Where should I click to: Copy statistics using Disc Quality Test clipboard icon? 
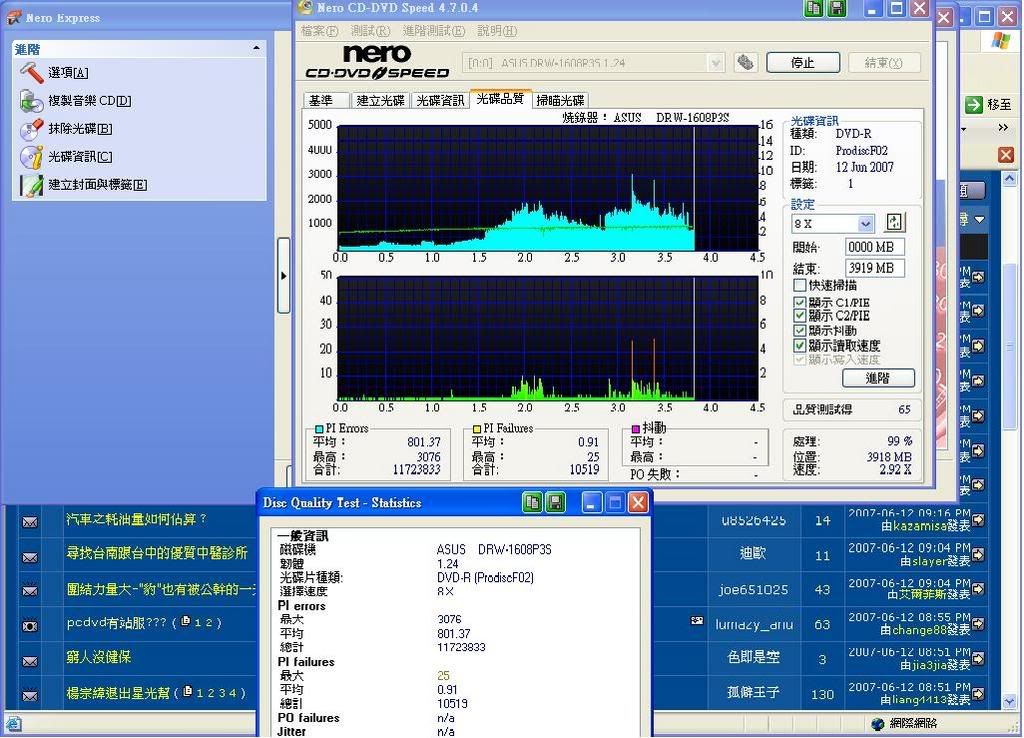(x=533, y=502)
